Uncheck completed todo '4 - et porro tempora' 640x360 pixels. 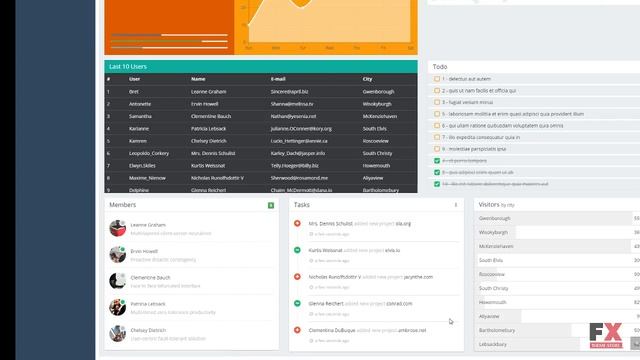coord(437,161)
